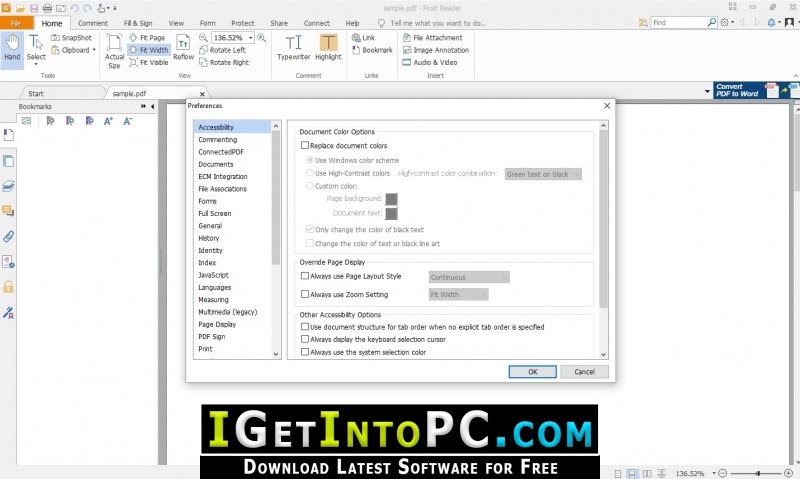Screen dimensions: 800x479
Task: Check Always display the keyboard selection cursor
Action: (x=305, y=339)
